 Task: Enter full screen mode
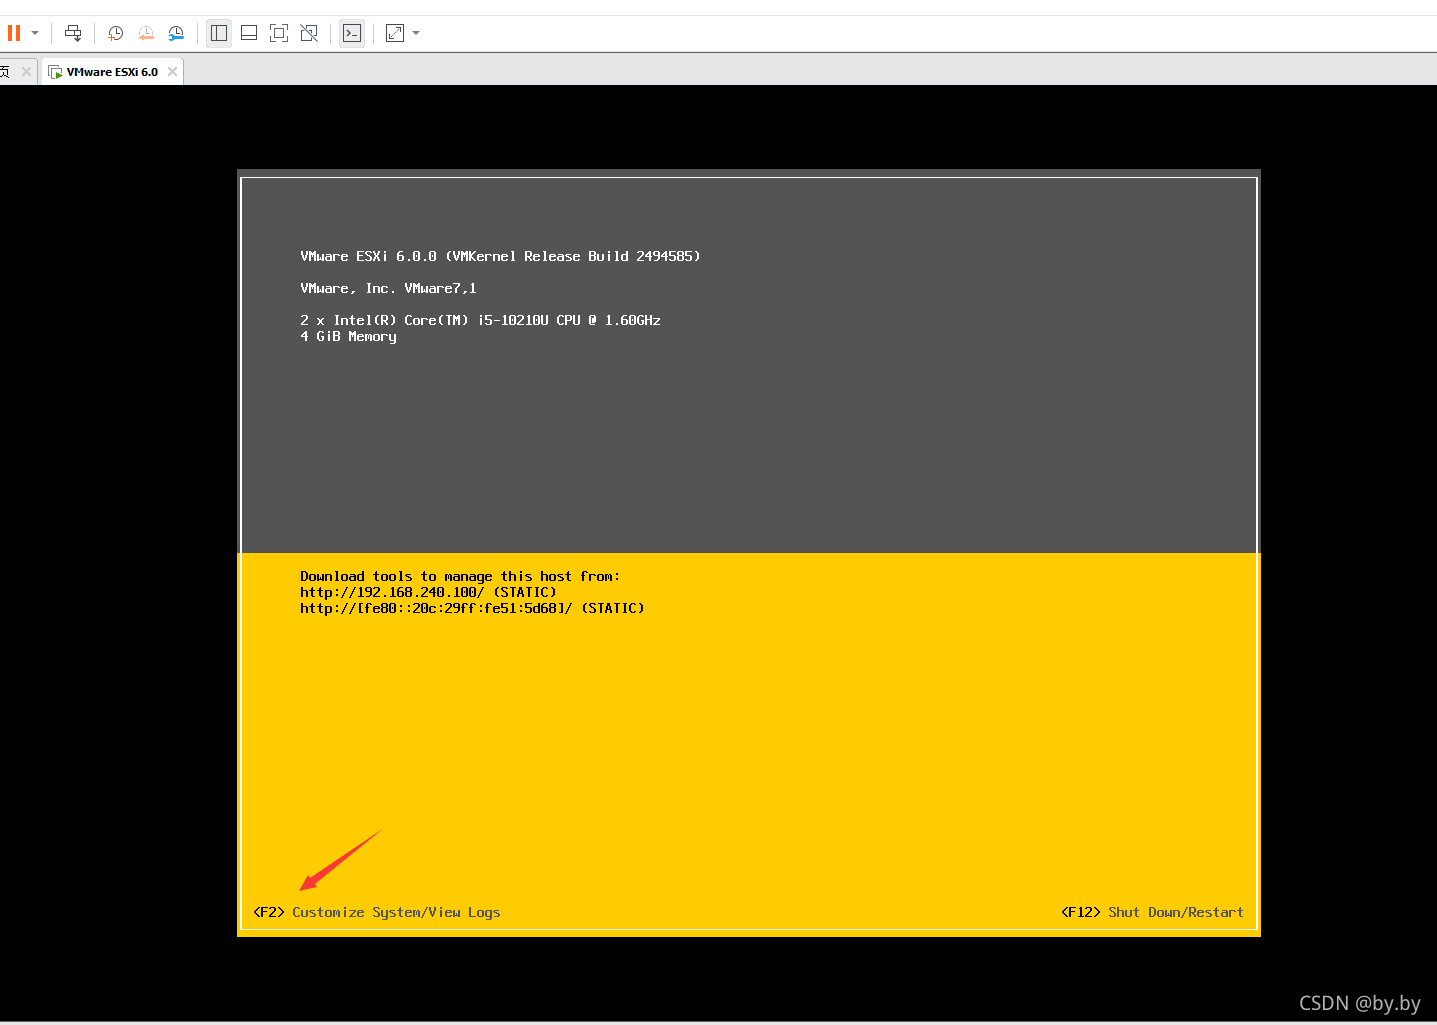click(x=279, y=33)
